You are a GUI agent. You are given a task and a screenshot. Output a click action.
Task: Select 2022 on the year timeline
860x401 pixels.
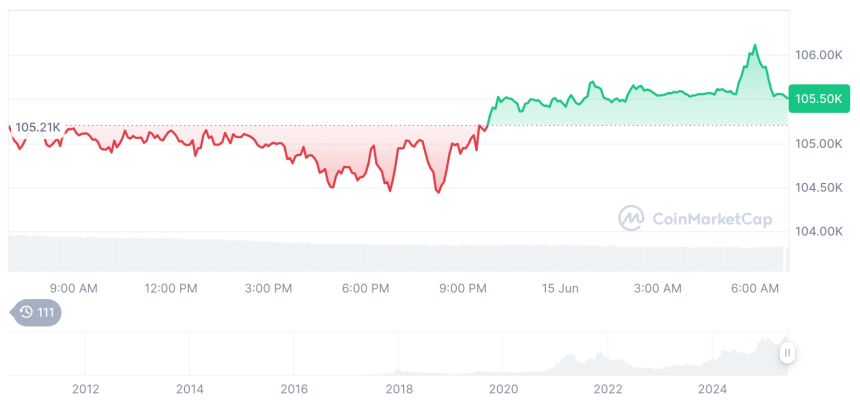pyautogui.click(x=608, y=388)
